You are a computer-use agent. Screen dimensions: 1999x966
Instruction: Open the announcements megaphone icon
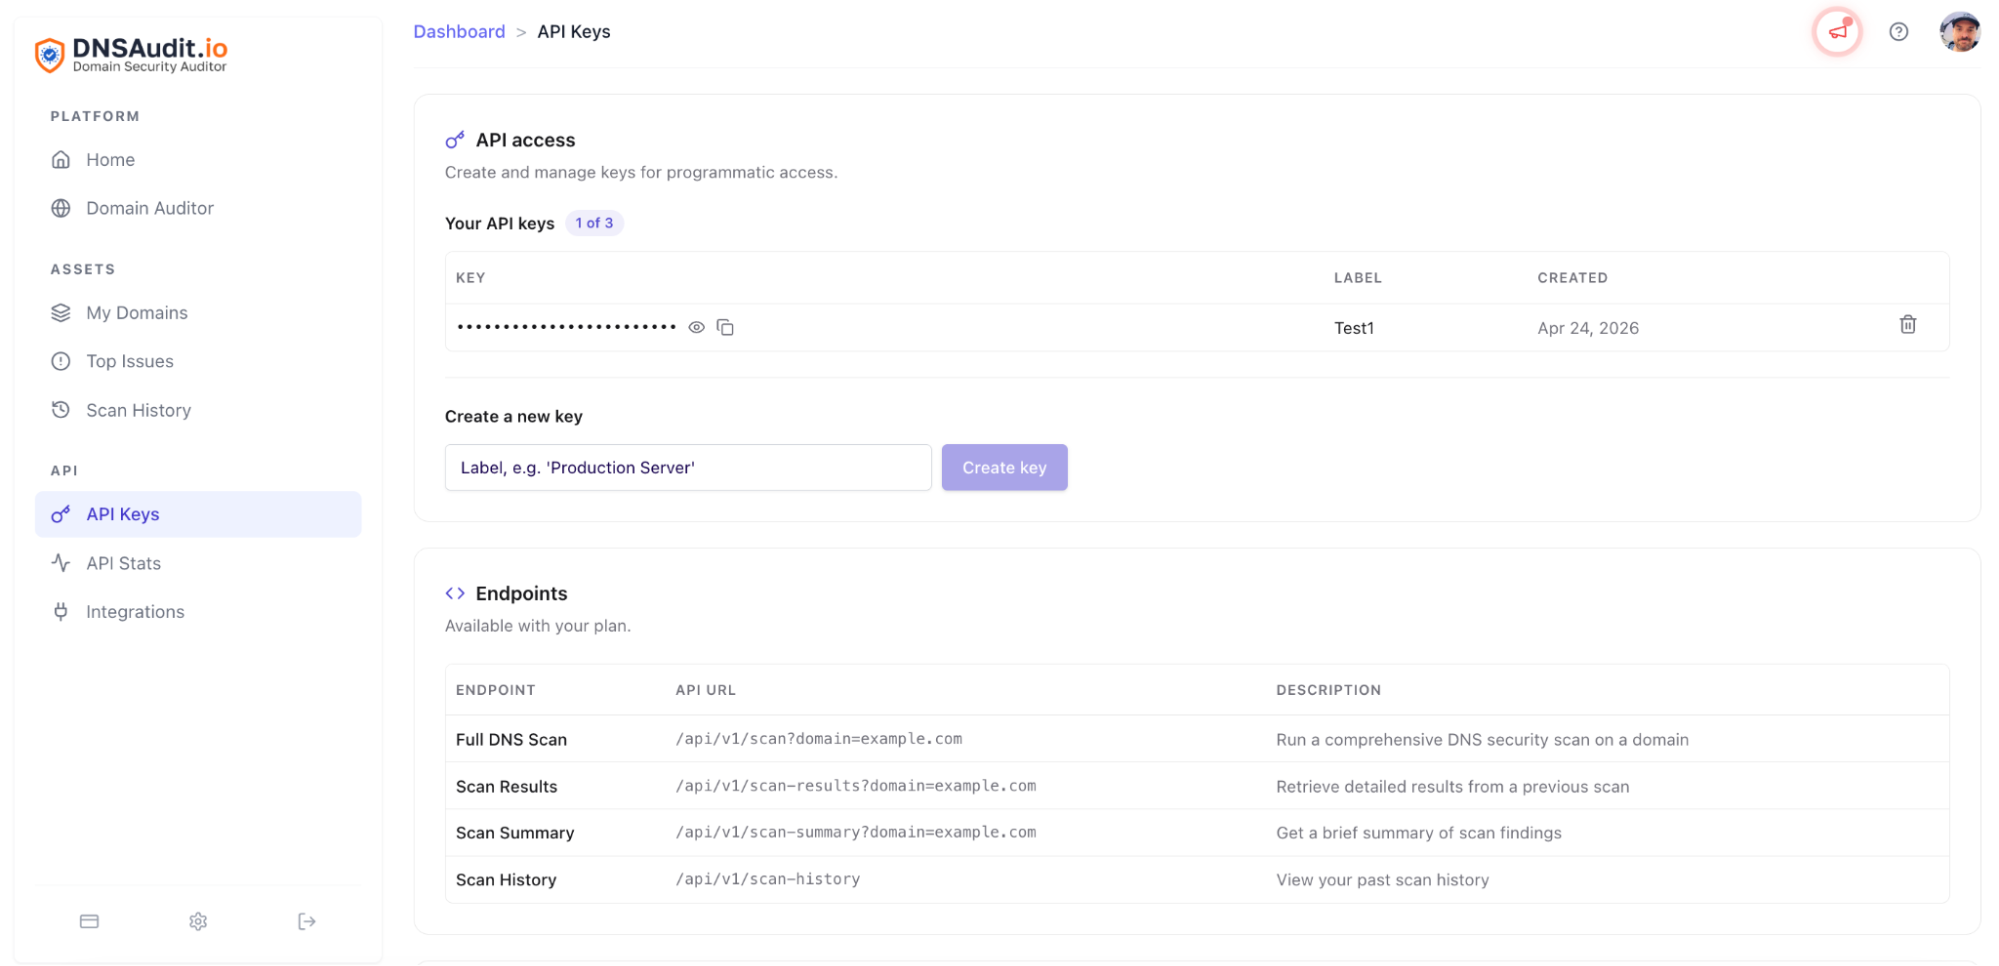pyautogui.click(x=1838, y=32)
